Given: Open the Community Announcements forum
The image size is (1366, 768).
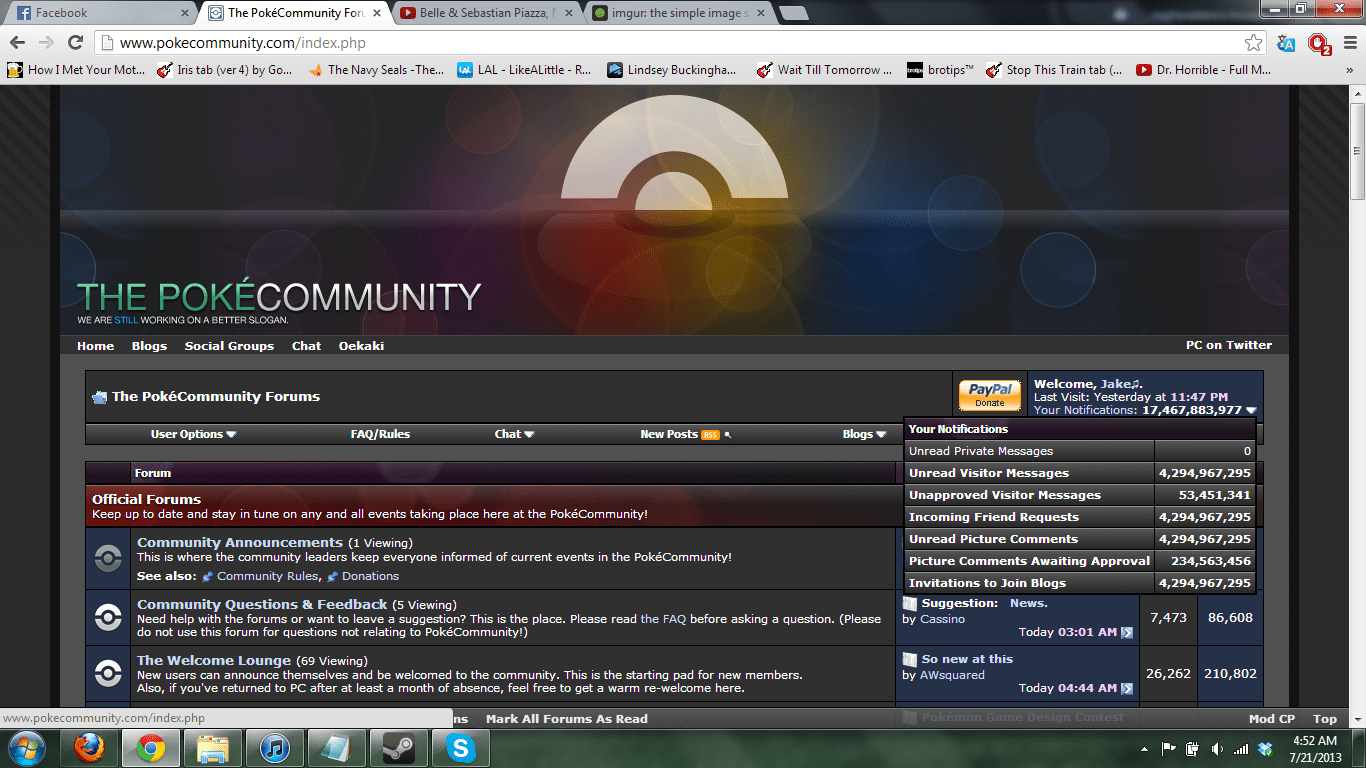Looking at the screenshot, I should click(x=240, y=542).
